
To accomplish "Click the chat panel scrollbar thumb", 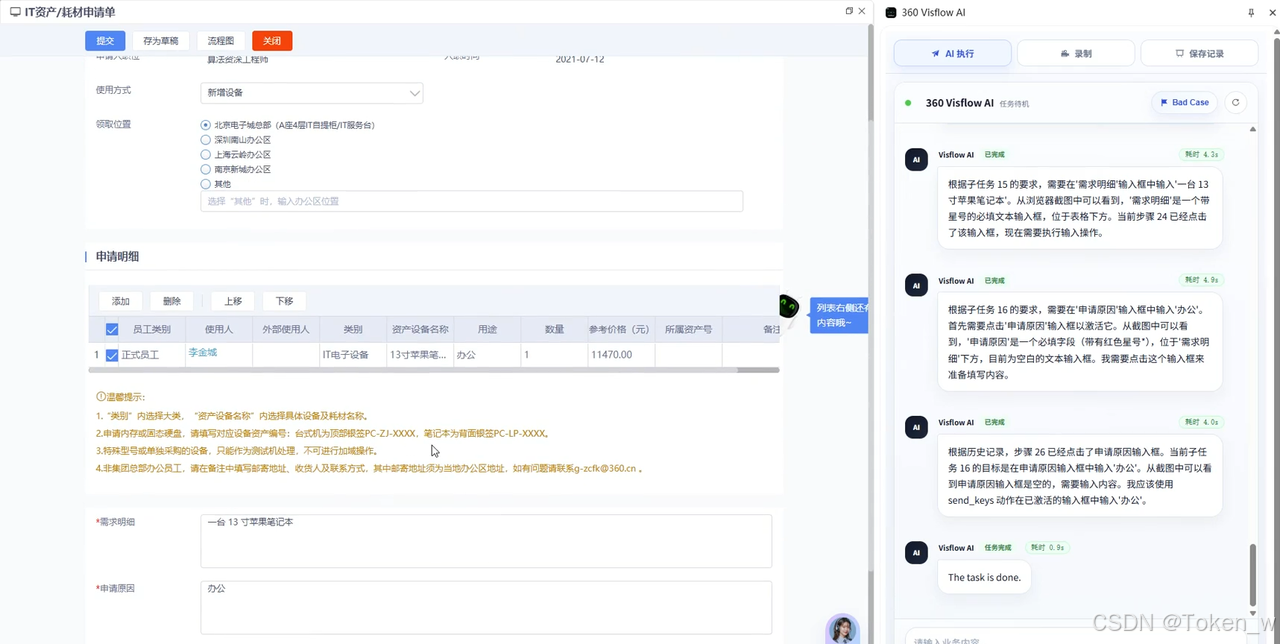I will (1253, 573).
